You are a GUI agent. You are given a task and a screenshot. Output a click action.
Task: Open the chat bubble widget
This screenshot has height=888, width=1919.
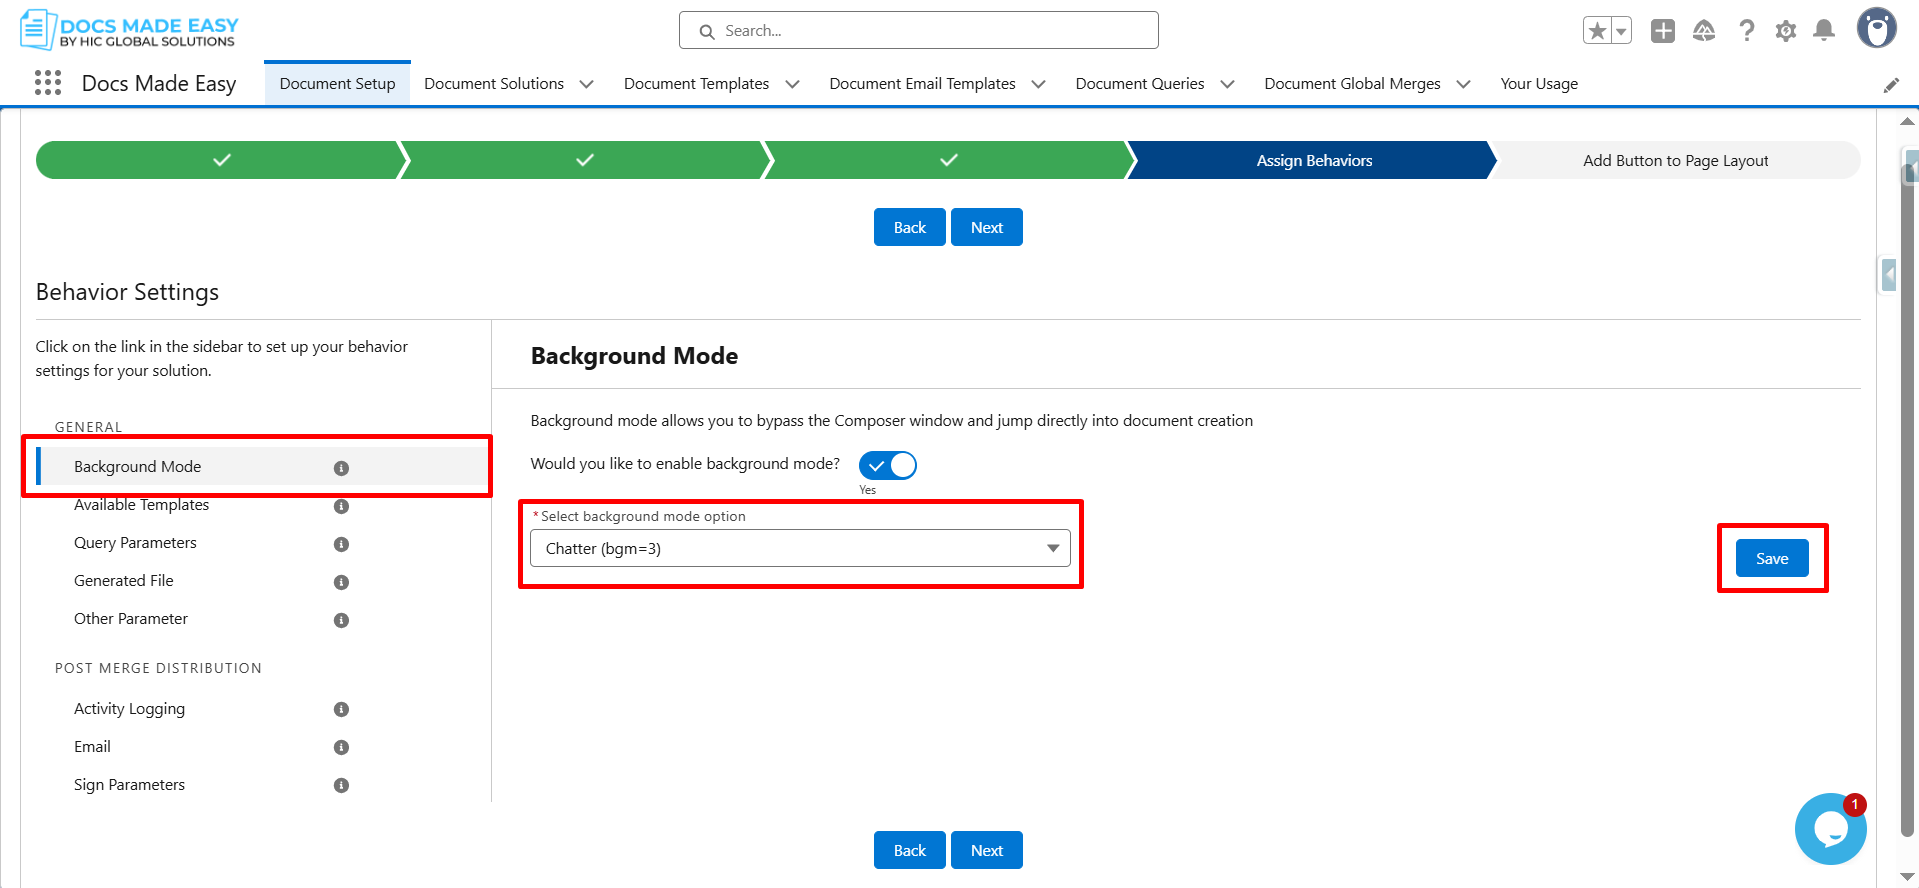point(1830,829)
